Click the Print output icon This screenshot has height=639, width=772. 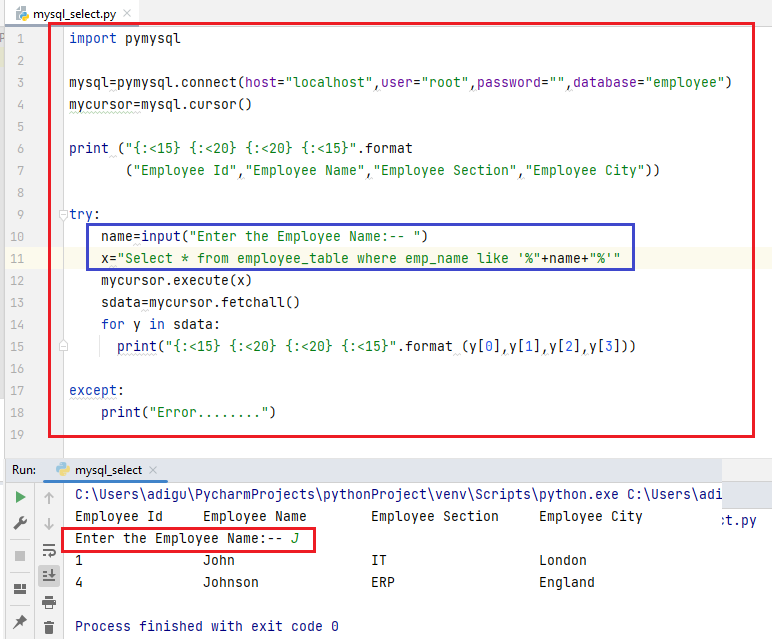49,602
